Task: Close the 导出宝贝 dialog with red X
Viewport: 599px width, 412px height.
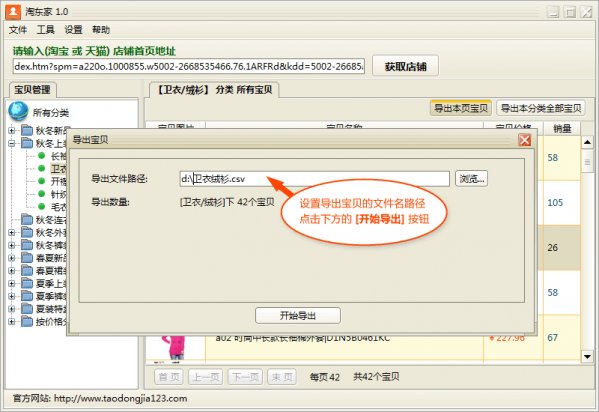Action: 525,140
